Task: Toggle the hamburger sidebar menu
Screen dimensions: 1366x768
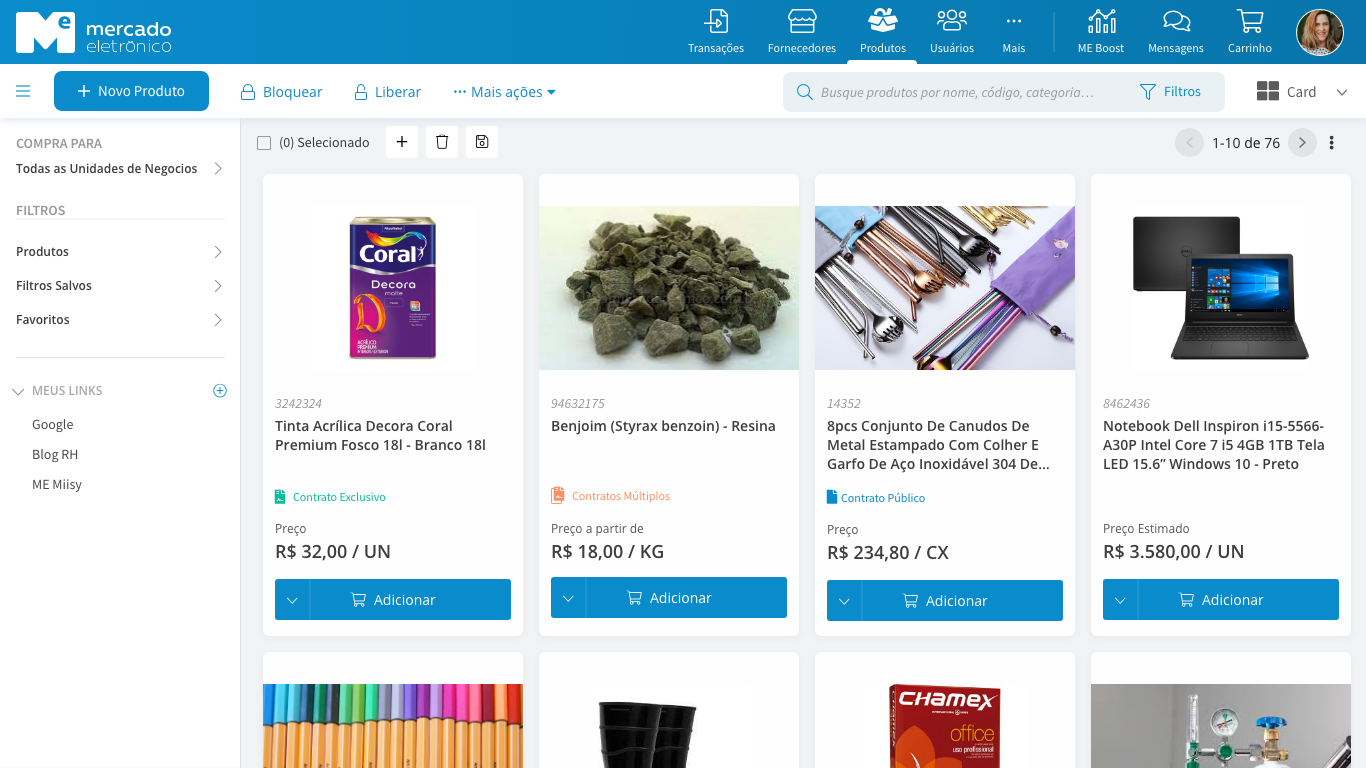Action: point(23,91)
